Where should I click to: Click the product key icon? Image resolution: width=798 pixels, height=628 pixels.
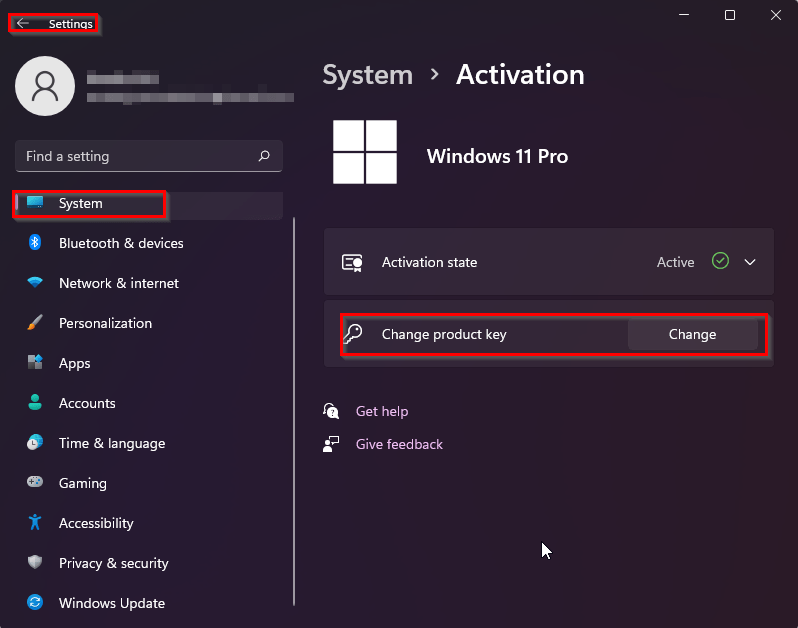pos(353,334)
